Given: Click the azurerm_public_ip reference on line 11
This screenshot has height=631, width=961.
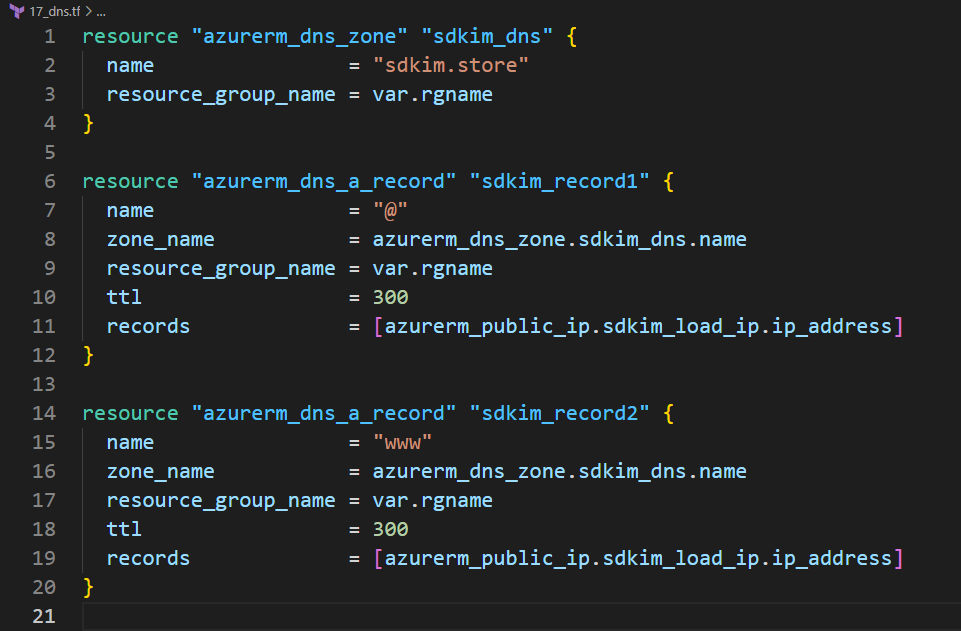Looking at the screenshot, I should pyautogui.click(x=638, y=327).
